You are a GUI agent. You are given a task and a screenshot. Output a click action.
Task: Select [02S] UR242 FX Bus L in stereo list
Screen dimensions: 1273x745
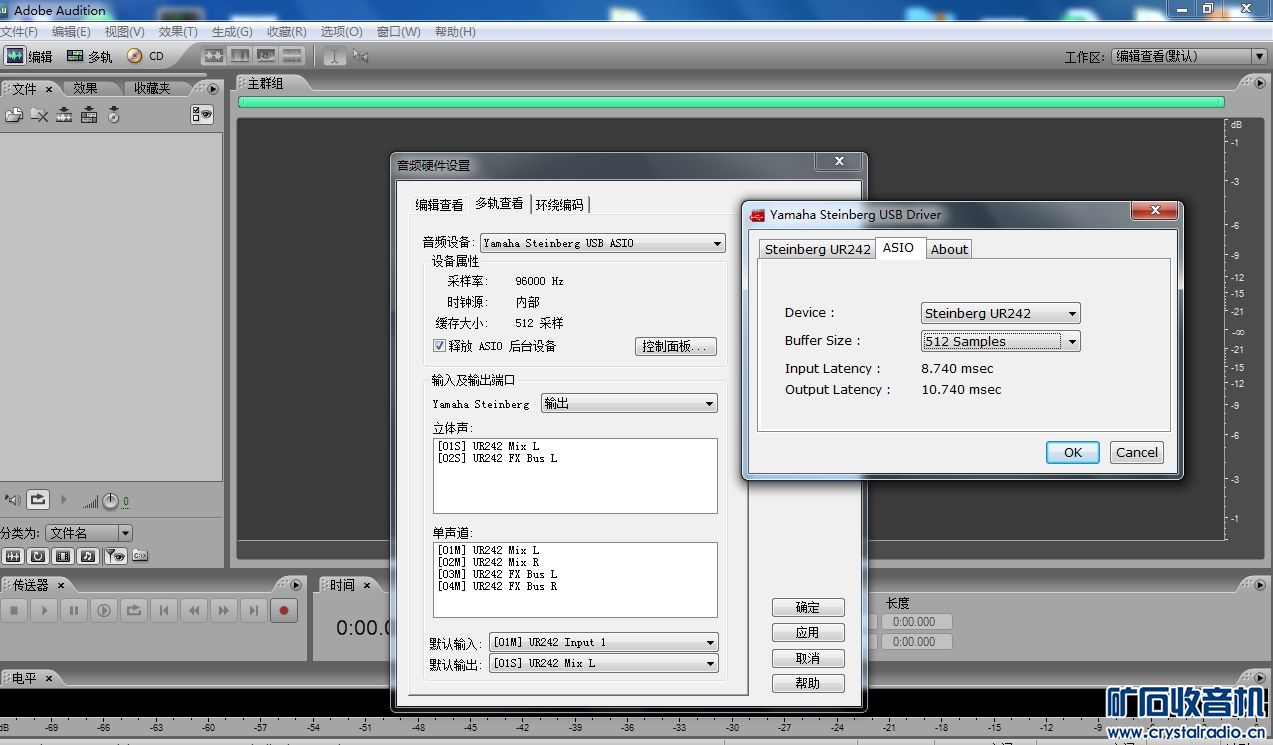pos(497,458)
